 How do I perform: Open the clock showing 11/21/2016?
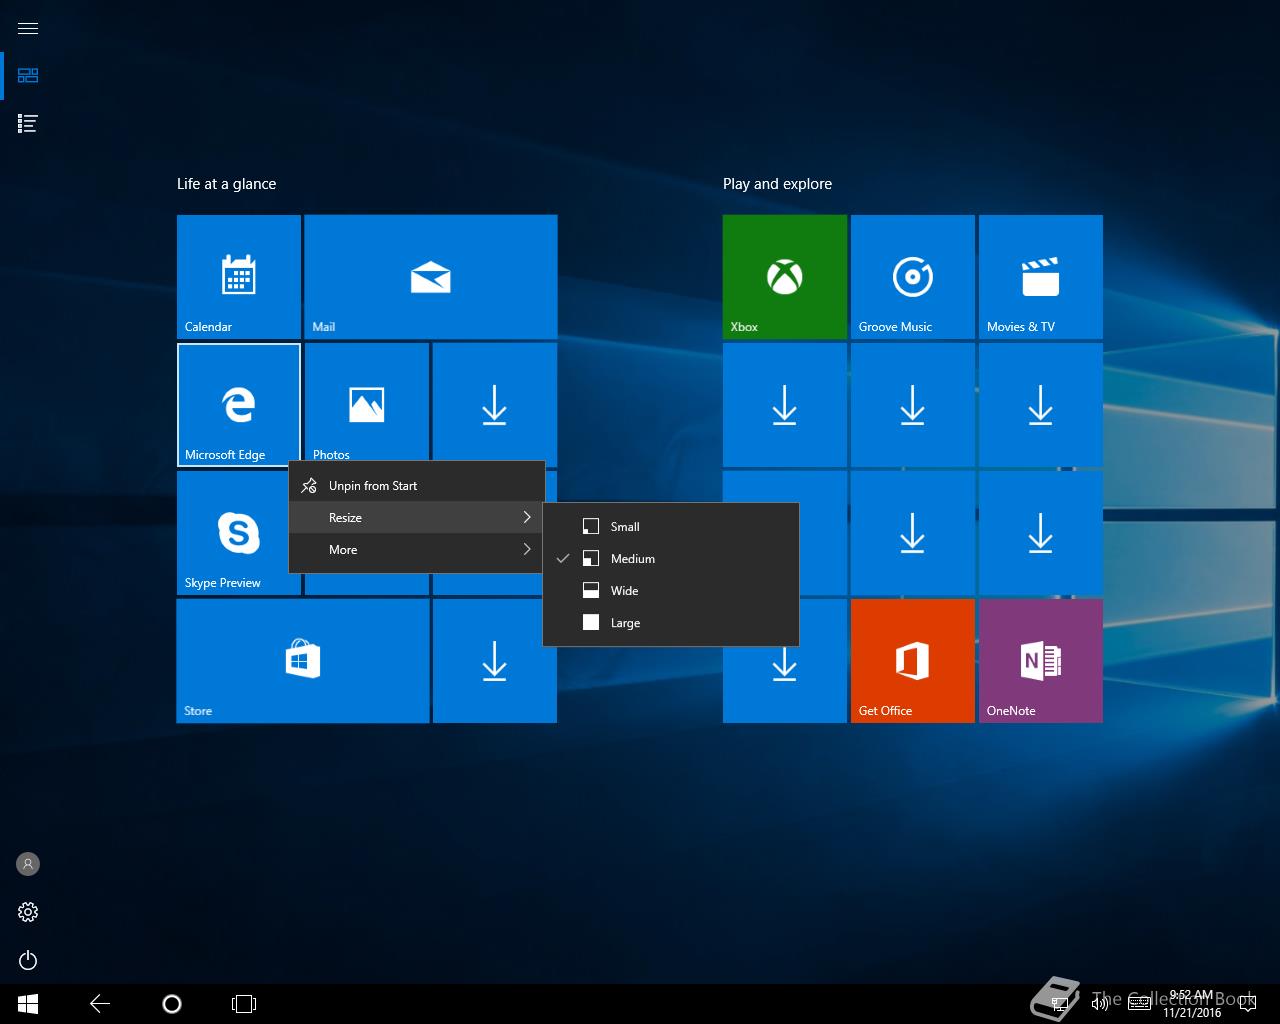point(1191,1004)
